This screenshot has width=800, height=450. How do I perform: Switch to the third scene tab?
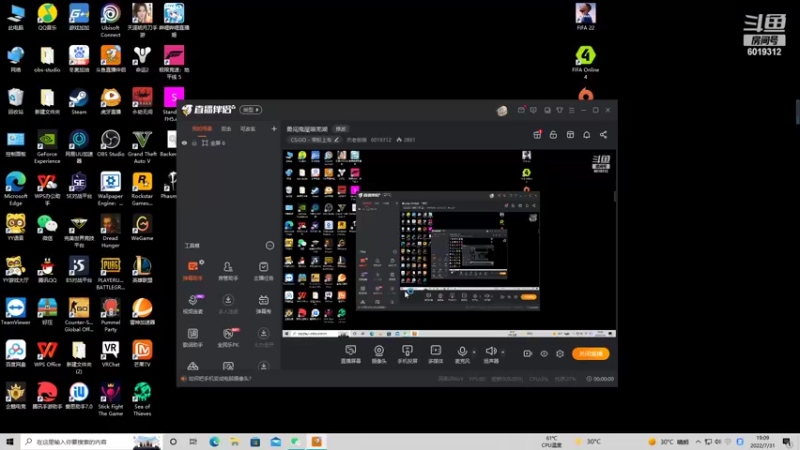click(x=247, y=129)
